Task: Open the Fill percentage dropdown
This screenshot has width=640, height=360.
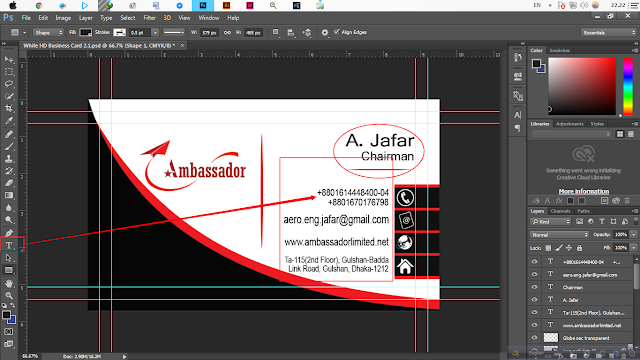Action: (633, 248)
